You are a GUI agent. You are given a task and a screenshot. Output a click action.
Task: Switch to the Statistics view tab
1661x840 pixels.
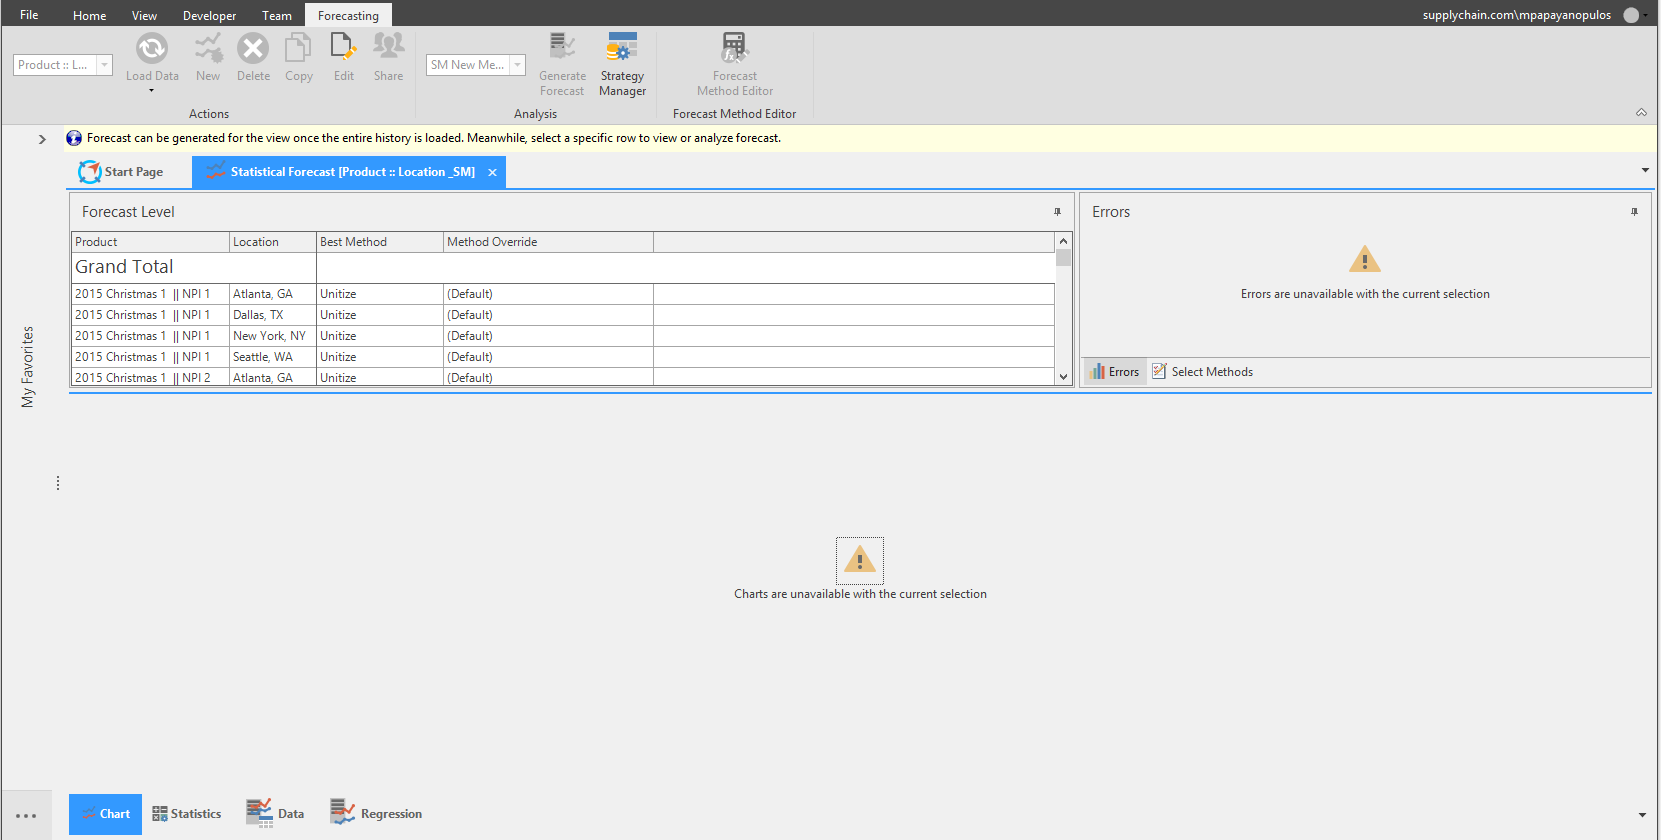186,814
